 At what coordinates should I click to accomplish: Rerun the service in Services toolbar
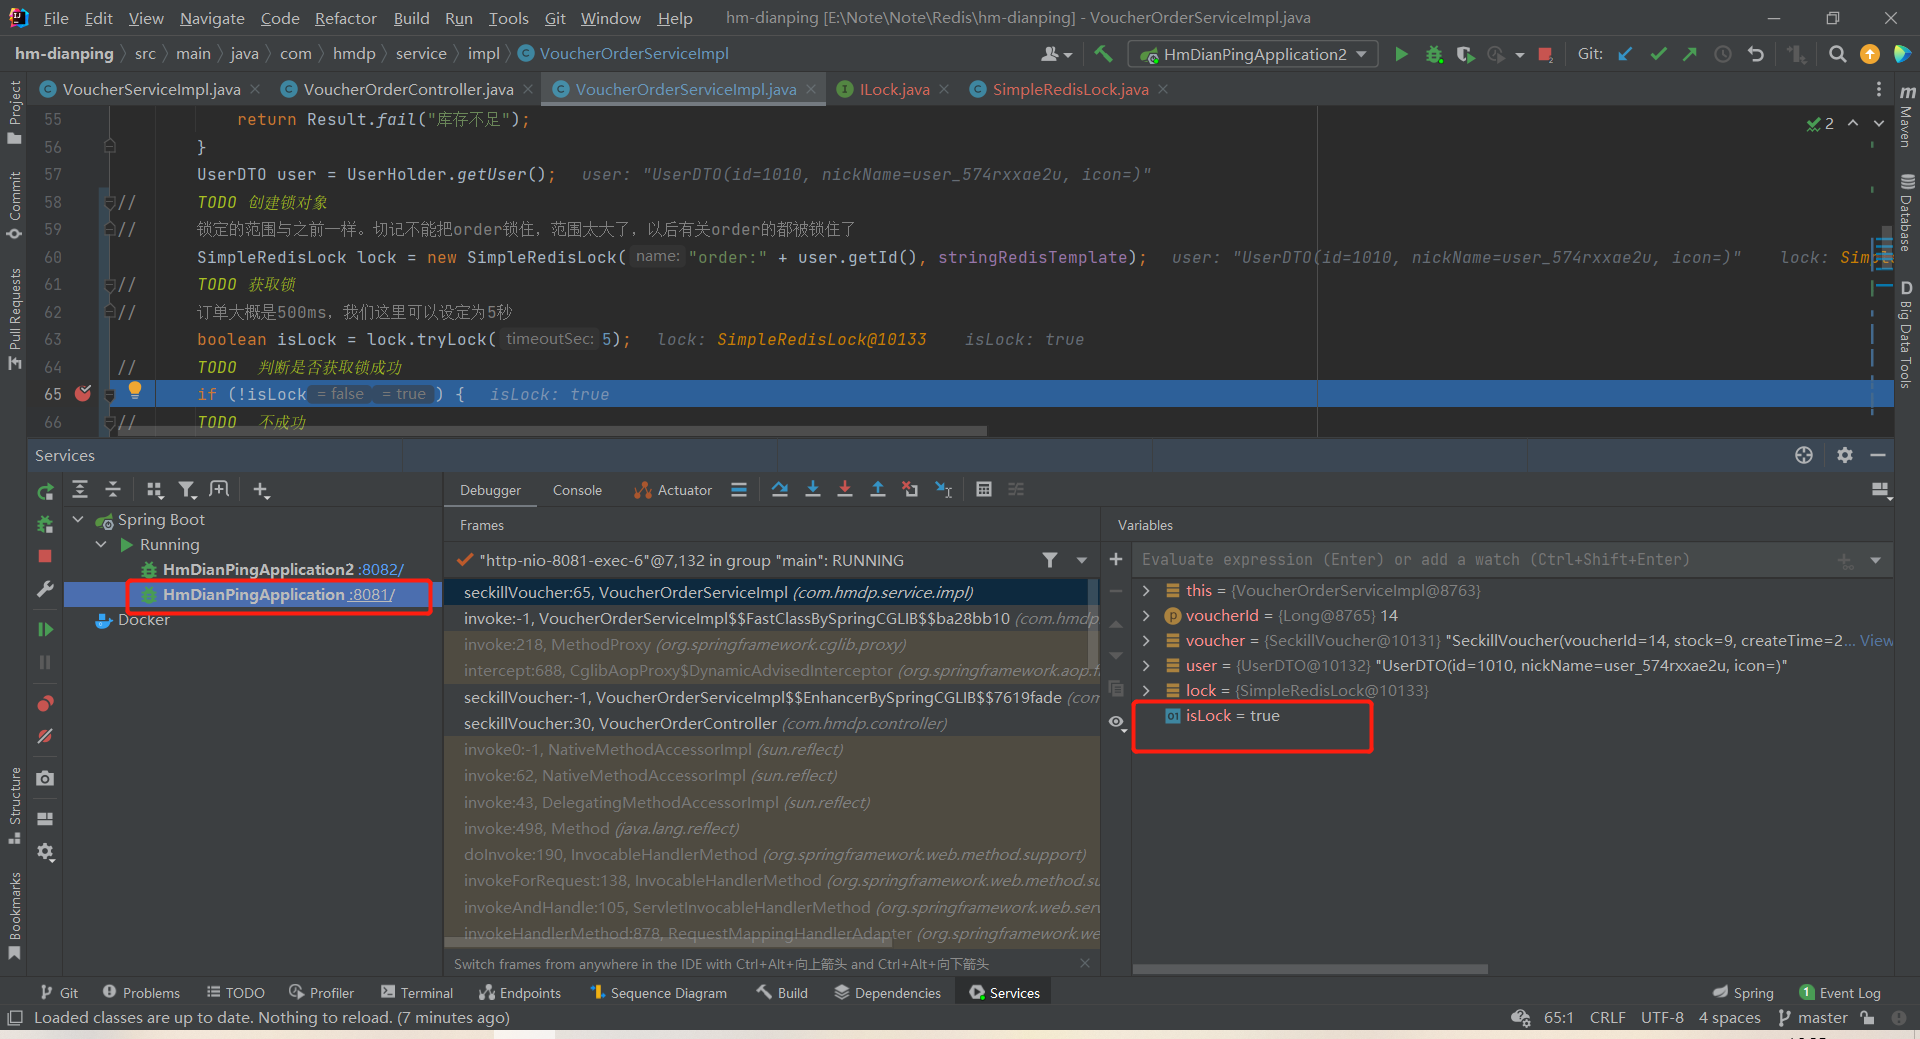tap(45, 491)
